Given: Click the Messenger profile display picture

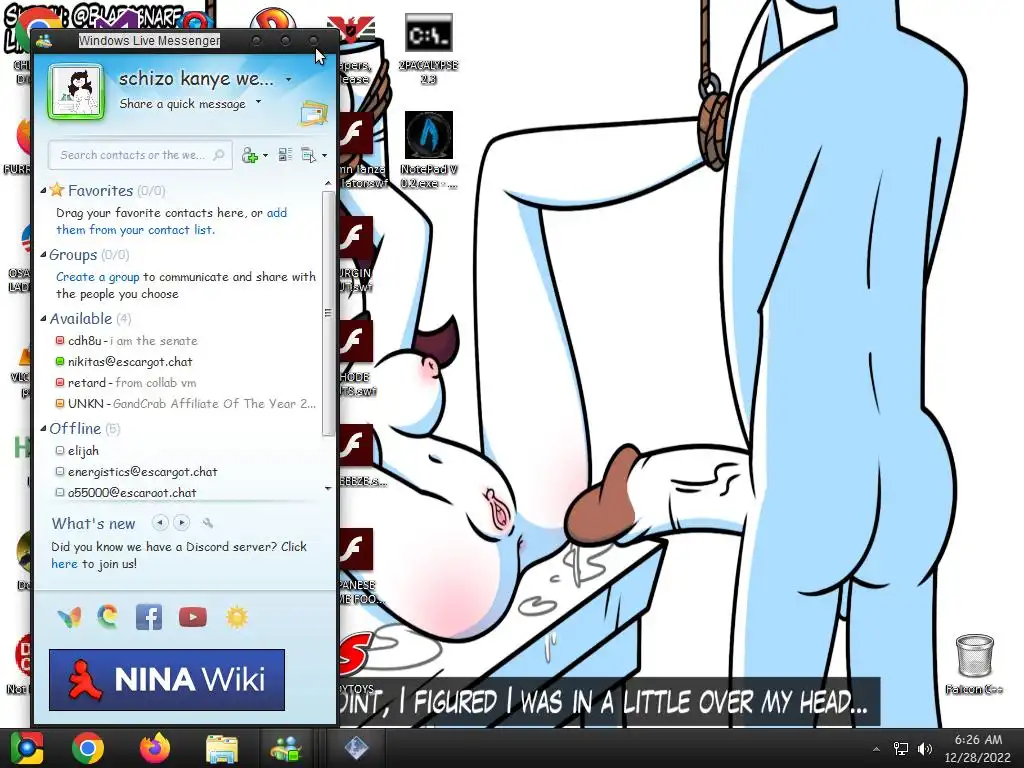Looking at the screenshot, I should click(76, 92).
